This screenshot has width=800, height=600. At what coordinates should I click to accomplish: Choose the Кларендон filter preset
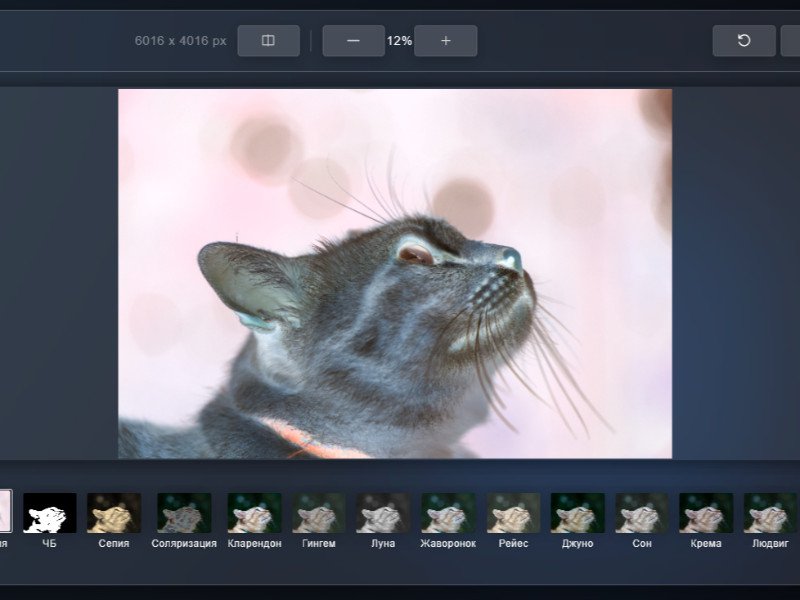254,513
